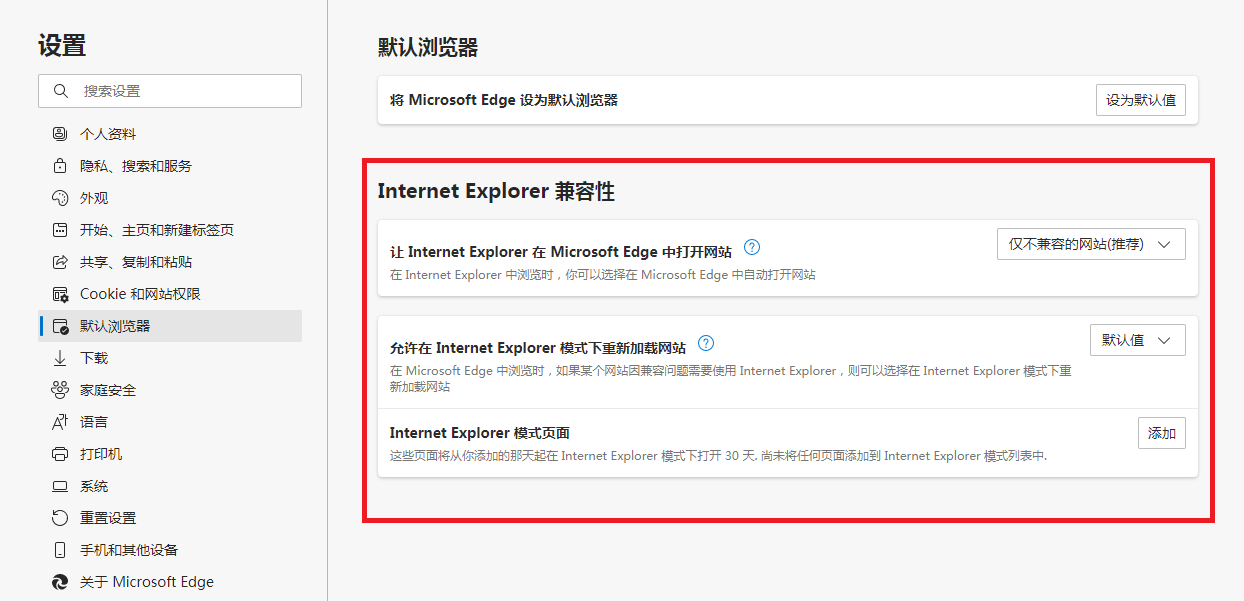Select the 隐私、搜索和服务 sidebar icon
This screenshot has width=1244, height=601.
pyautogui.click(x=59, y=165)
